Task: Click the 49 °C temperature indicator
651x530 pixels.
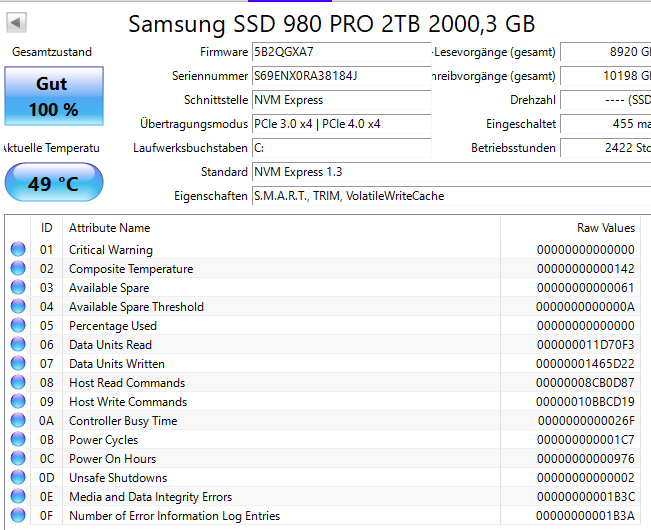Action: click(x=54, y=183)
